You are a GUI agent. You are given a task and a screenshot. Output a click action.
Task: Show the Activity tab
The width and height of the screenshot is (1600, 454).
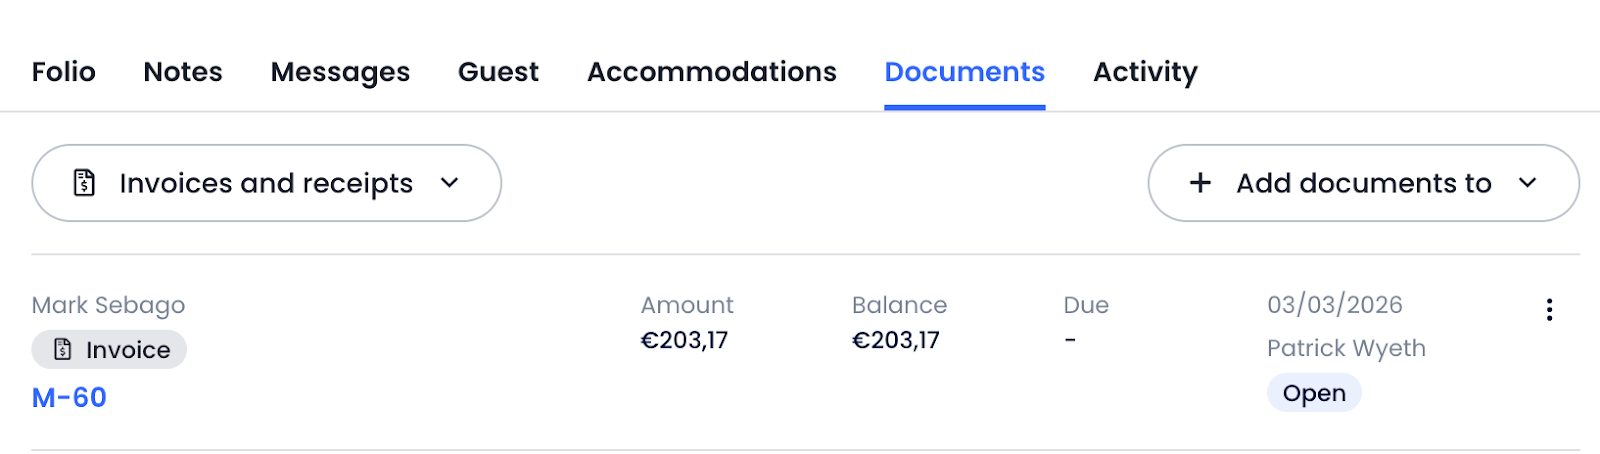(x=1145, y=72)
